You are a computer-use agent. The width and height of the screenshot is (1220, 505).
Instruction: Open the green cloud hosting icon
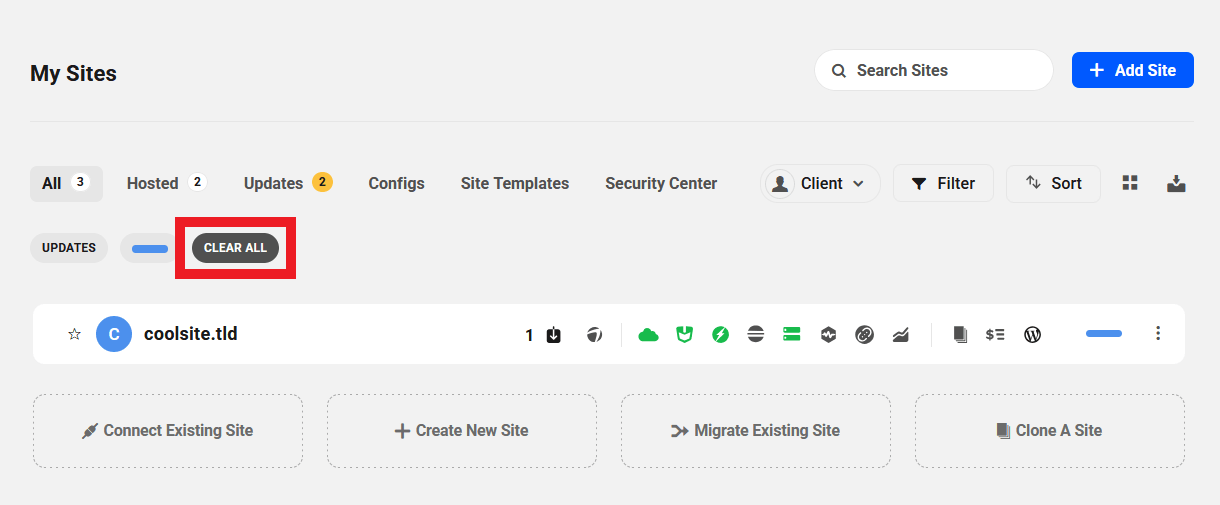pos(649,335)
